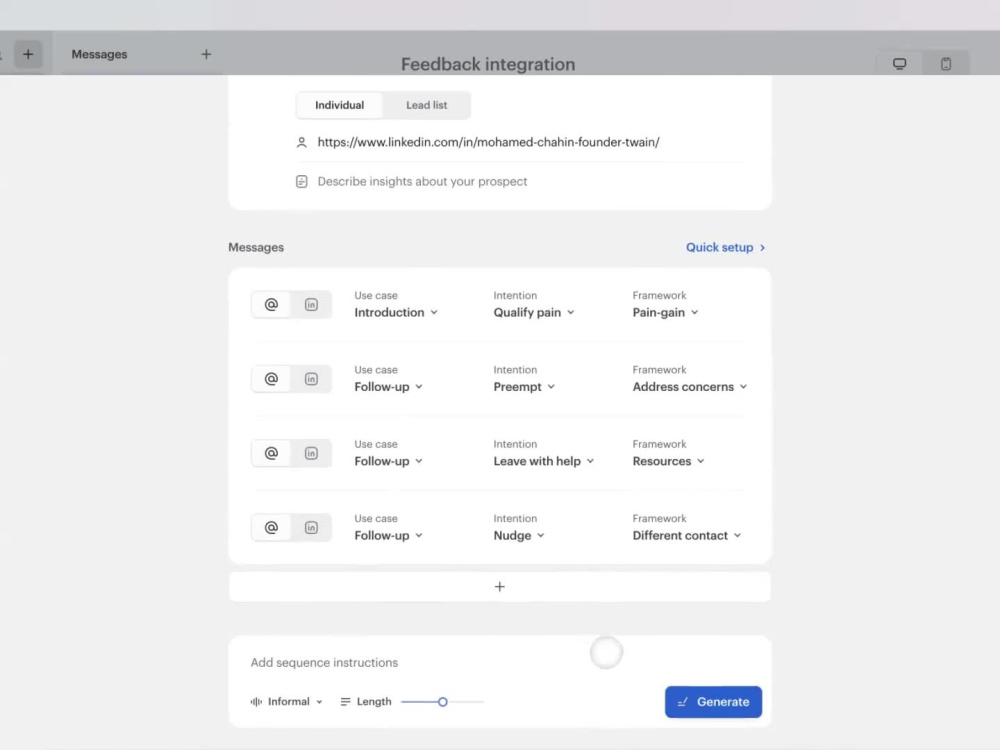Image resolution: width=1000 pixels, height=750 pixels.
Task: Select email channel for Leave with help row
Action: [271, 453]
